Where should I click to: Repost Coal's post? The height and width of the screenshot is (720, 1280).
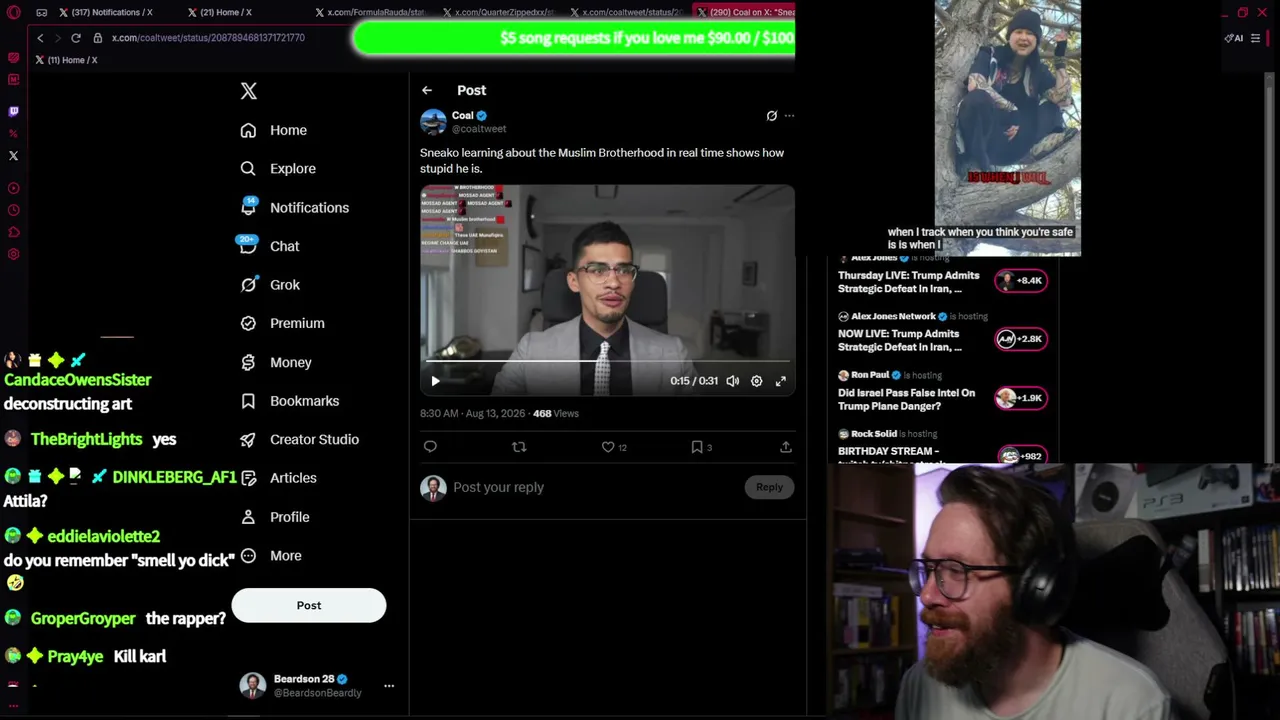click(519, 447)
